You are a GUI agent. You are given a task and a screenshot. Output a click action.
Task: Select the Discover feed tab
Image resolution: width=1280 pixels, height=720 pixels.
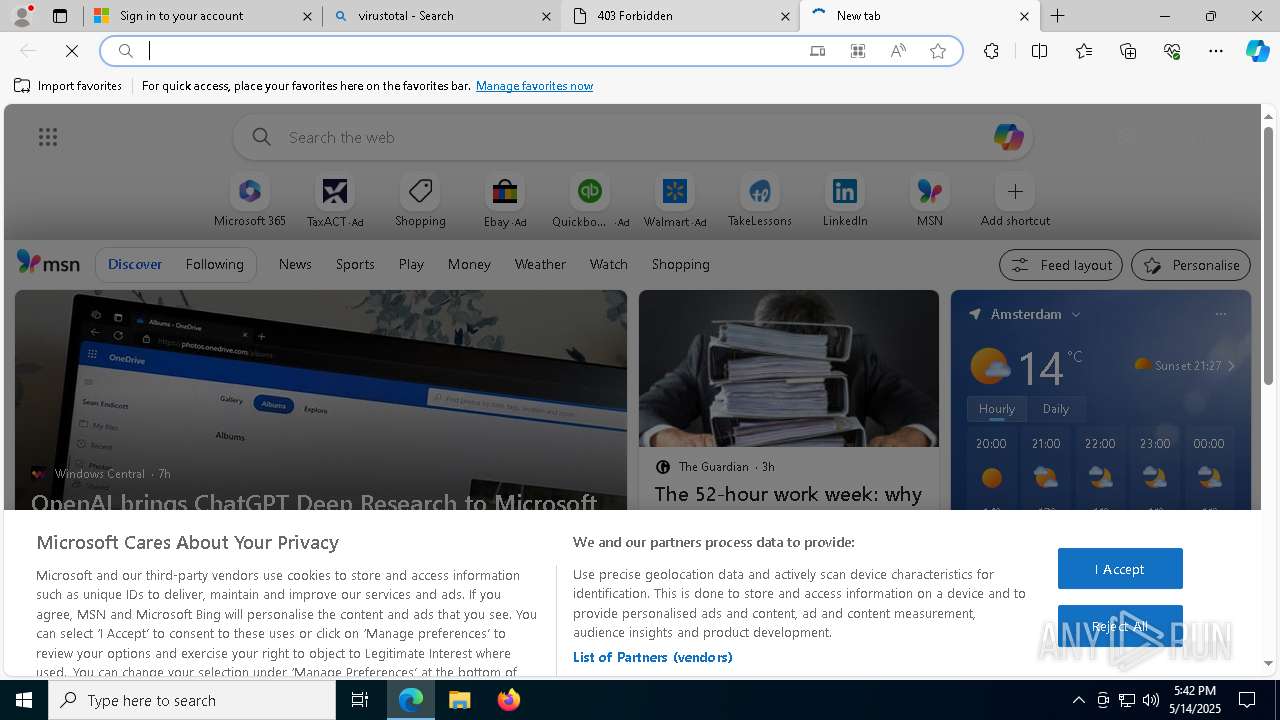click(135, 264)
